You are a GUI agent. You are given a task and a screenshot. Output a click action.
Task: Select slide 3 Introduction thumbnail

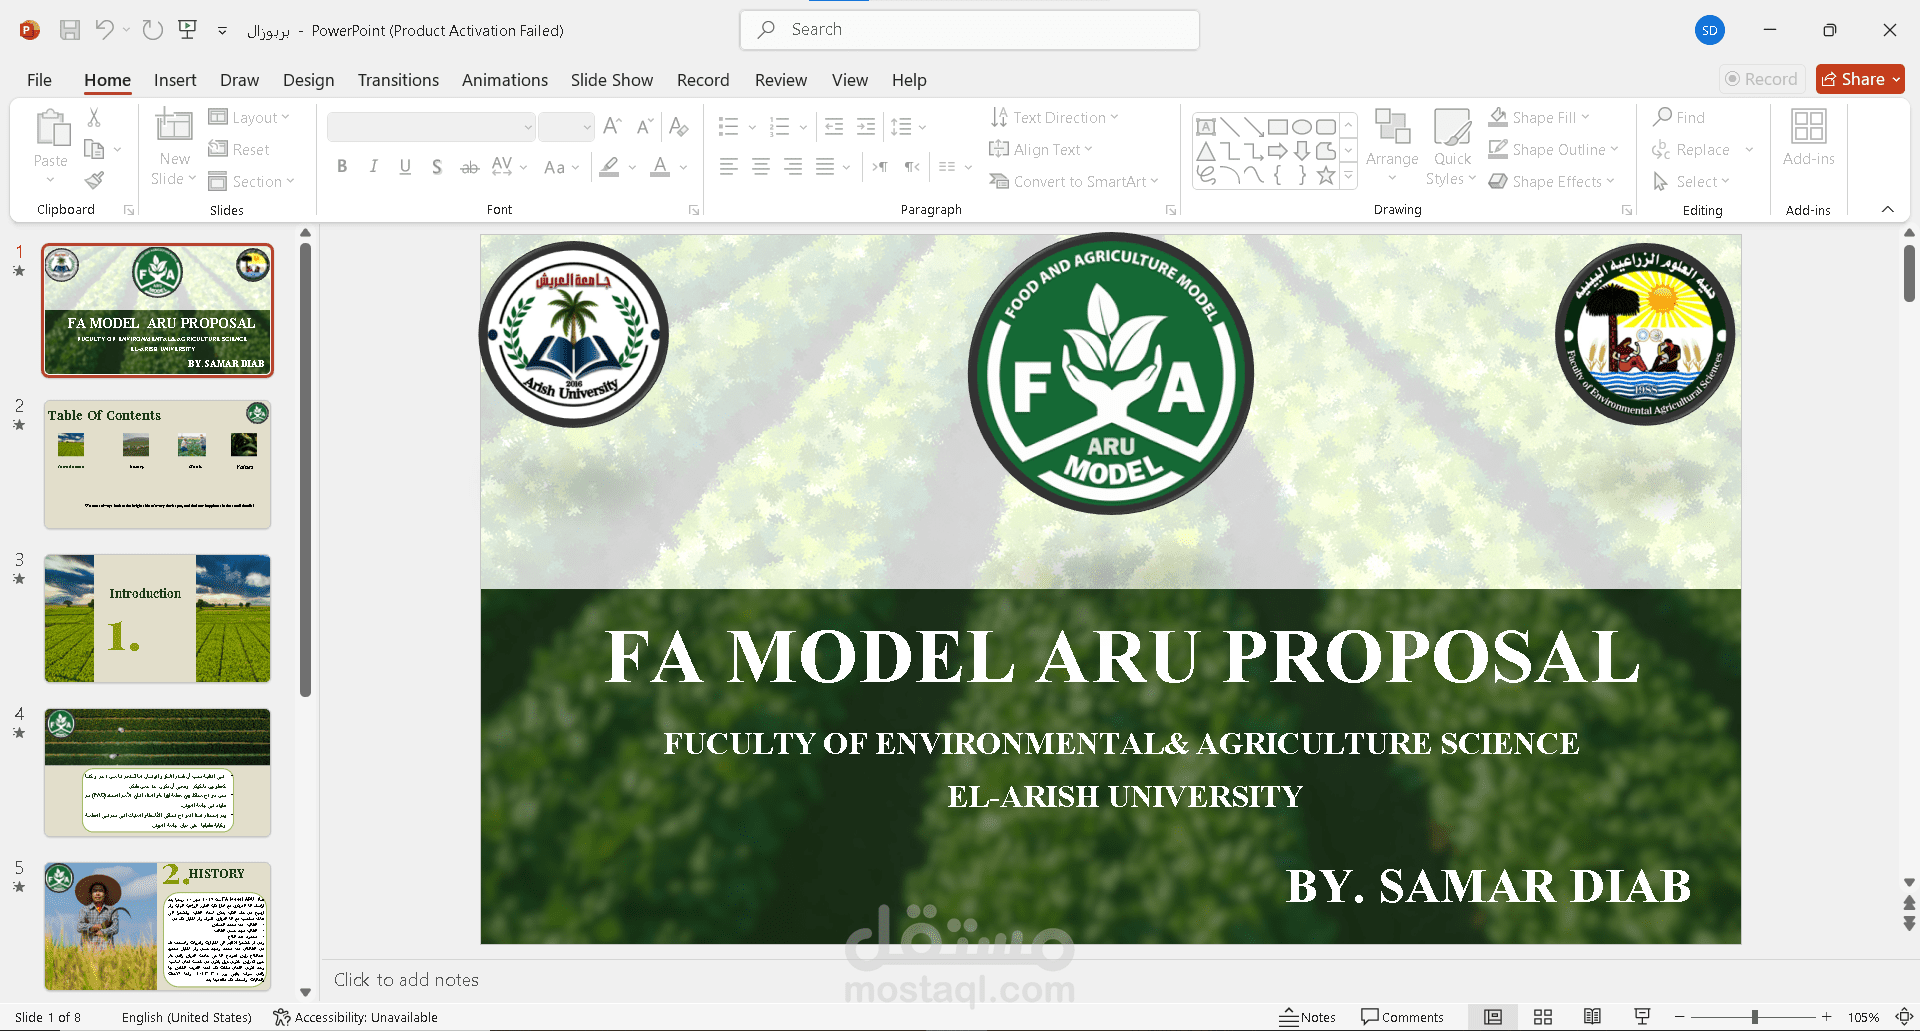pyautogui.click(x=157, y=618)
